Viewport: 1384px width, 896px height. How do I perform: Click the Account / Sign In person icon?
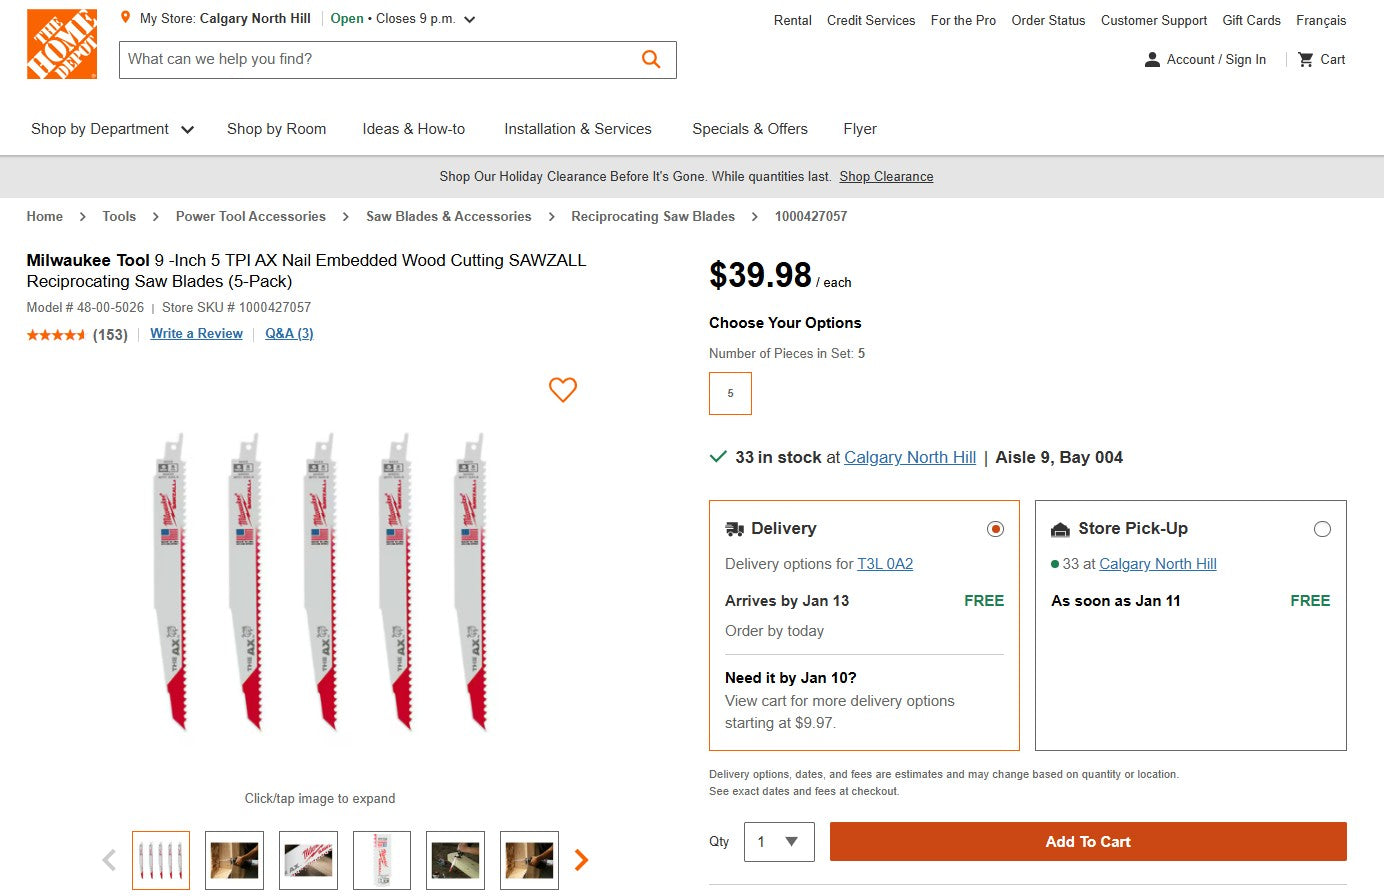(1152, 59)
